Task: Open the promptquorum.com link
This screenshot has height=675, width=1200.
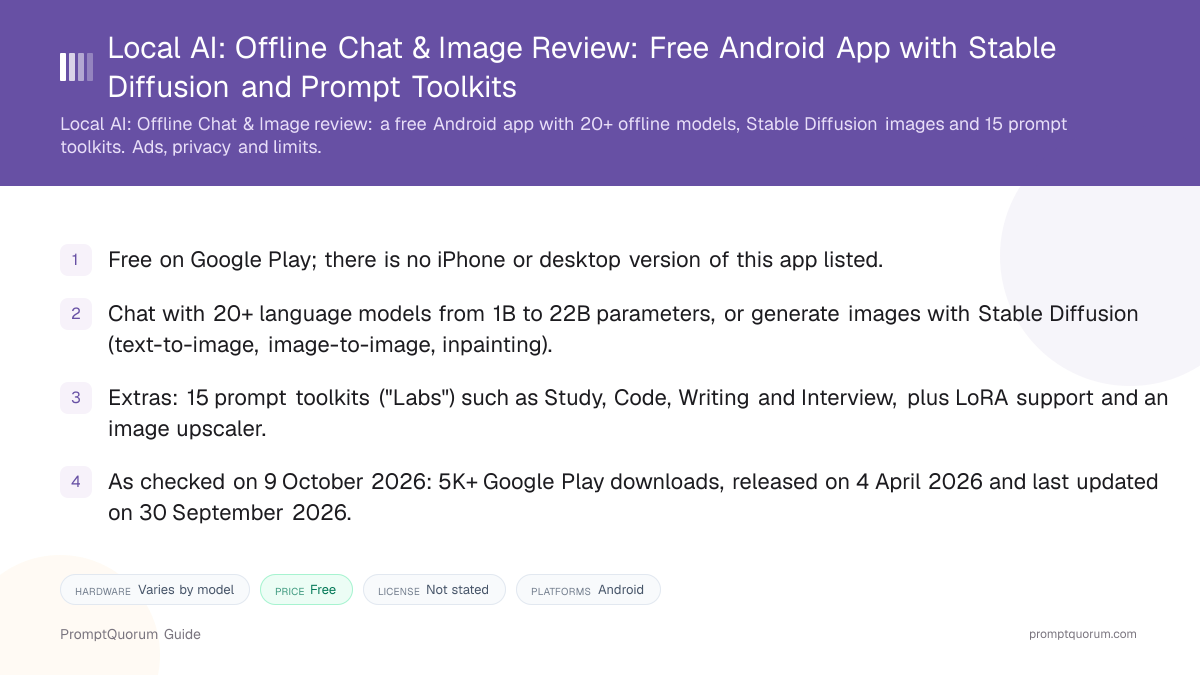Action: click(x=1083, y=634)
